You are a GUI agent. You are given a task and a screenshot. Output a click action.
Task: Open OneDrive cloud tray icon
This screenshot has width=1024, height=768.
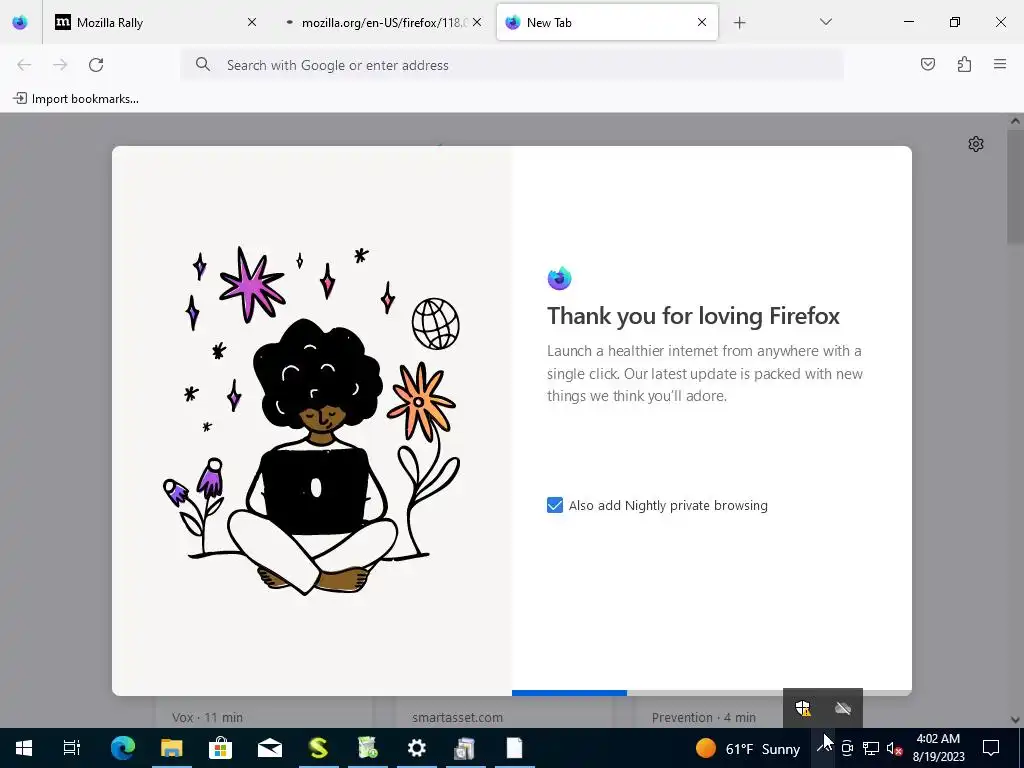click(843, 708)
